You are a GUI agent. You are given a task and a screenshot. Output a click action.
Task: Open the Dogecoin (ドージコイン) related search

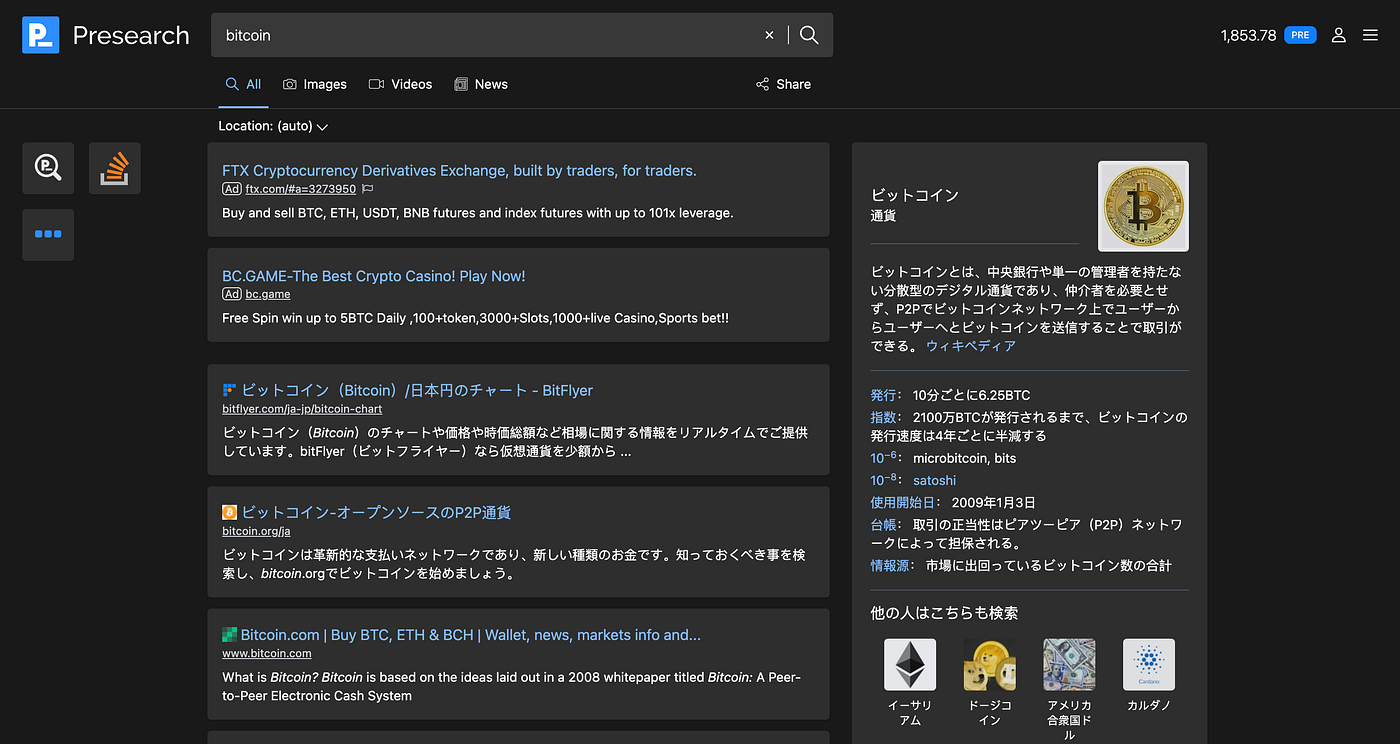[x=989, y=683]
